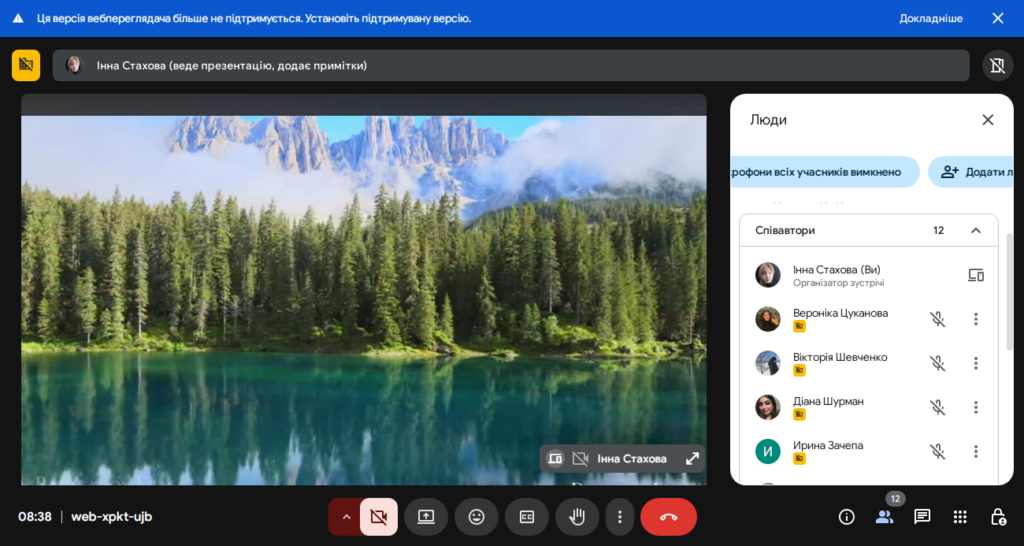Raise hand using the hand icon
Image resolution: width=1024 pixels, height=546 pixels.
click(577, 517)
